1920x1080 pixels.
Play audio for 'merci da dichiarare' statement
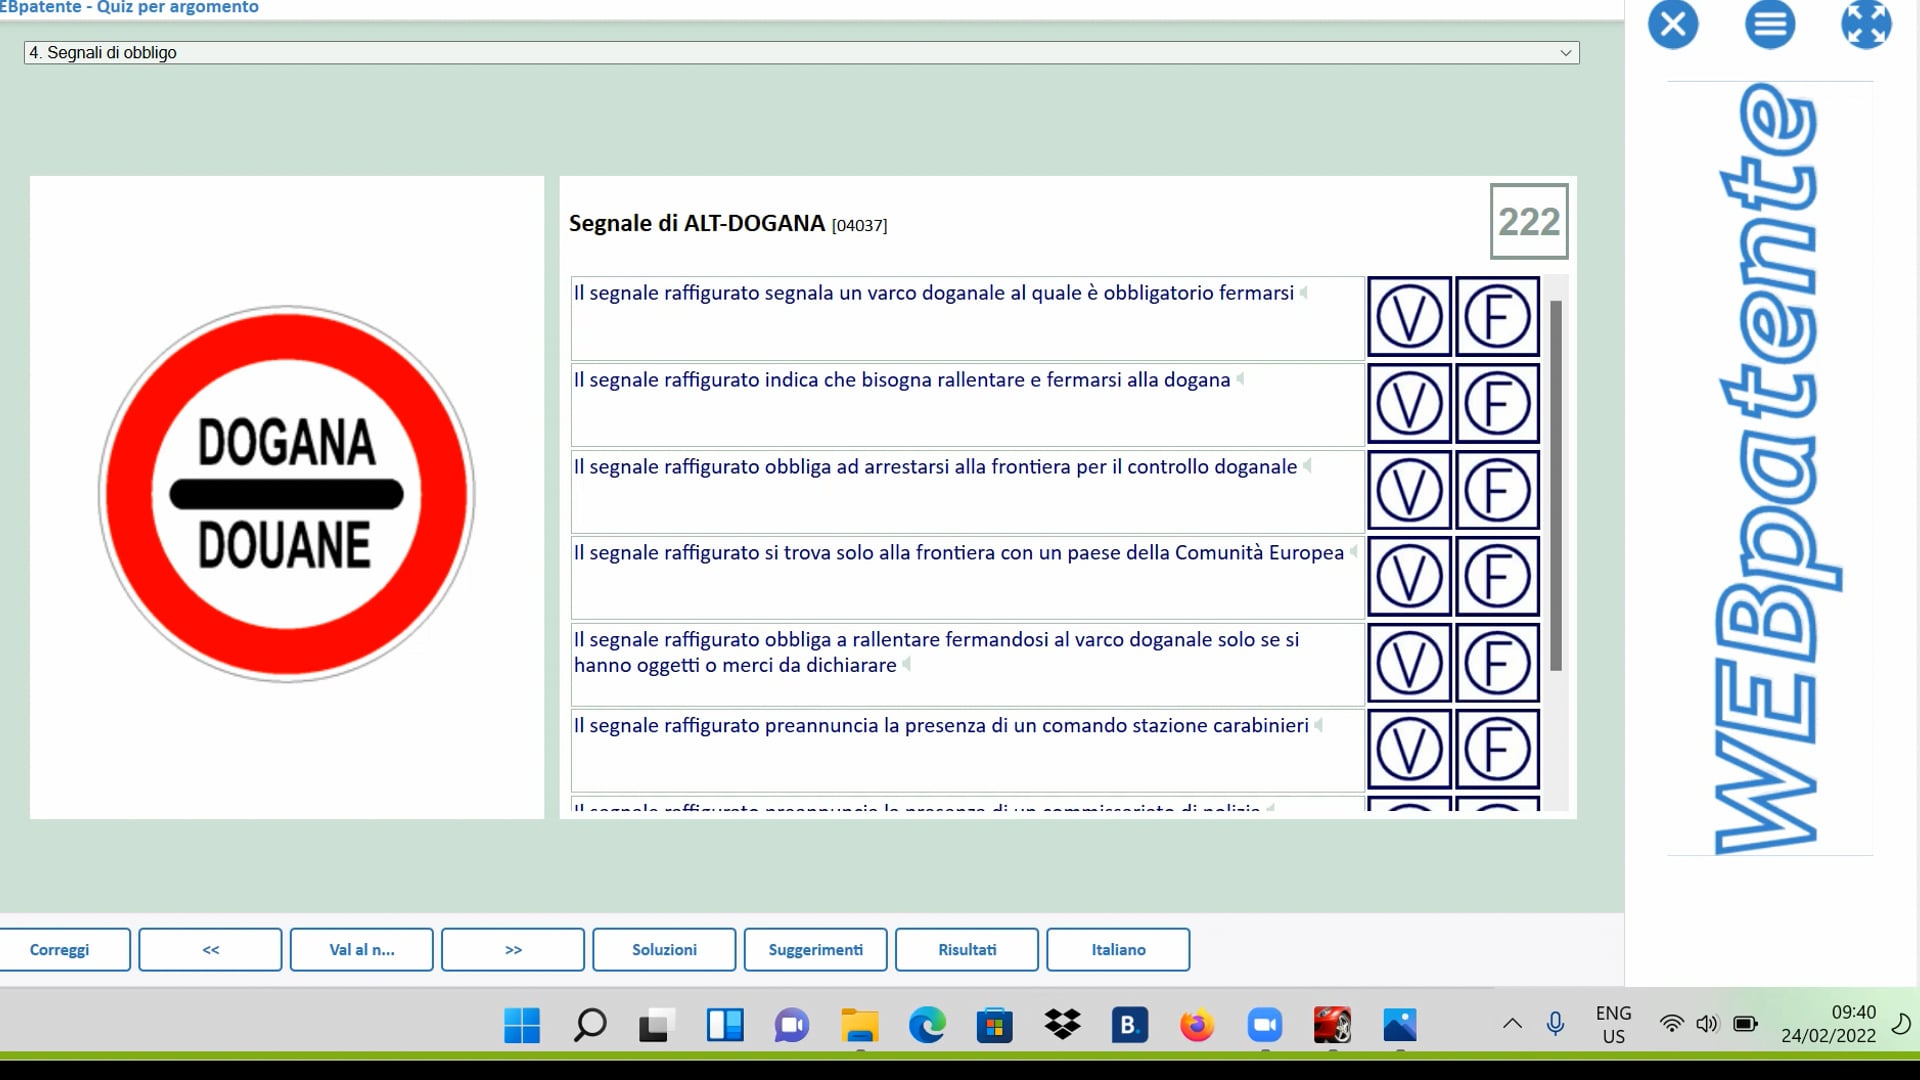click(906, 665)
